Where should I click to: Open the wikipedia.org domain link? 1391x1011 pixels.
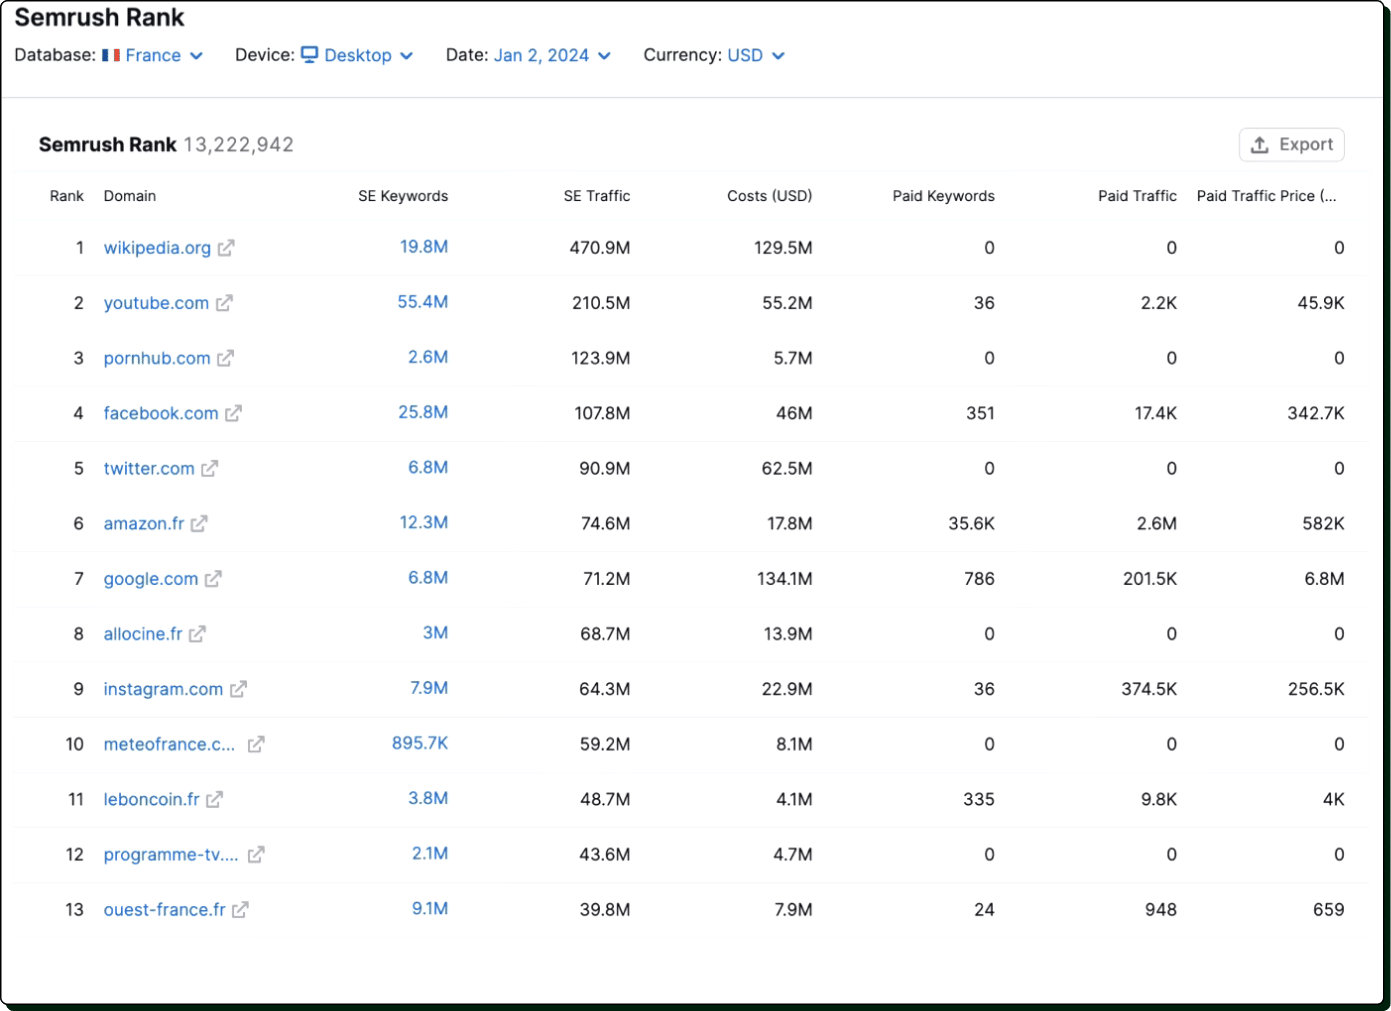click(x=157, y=248)
